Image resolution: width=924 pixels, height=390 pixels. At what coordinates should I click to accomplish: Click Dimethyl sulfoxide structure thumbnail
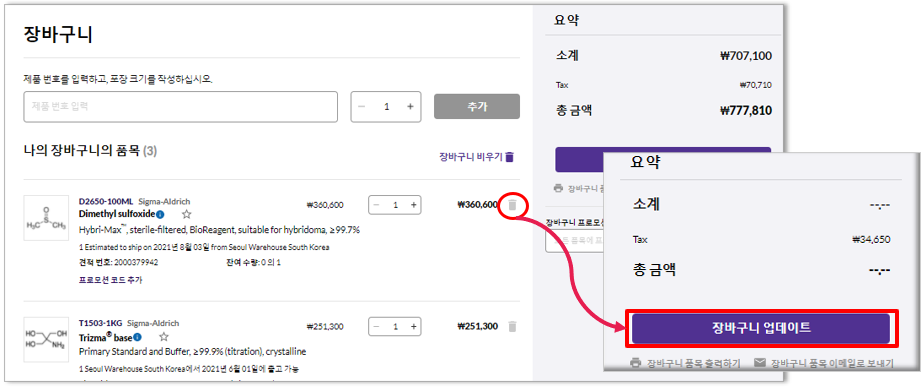pyautogui.click(x=46, y=218)
